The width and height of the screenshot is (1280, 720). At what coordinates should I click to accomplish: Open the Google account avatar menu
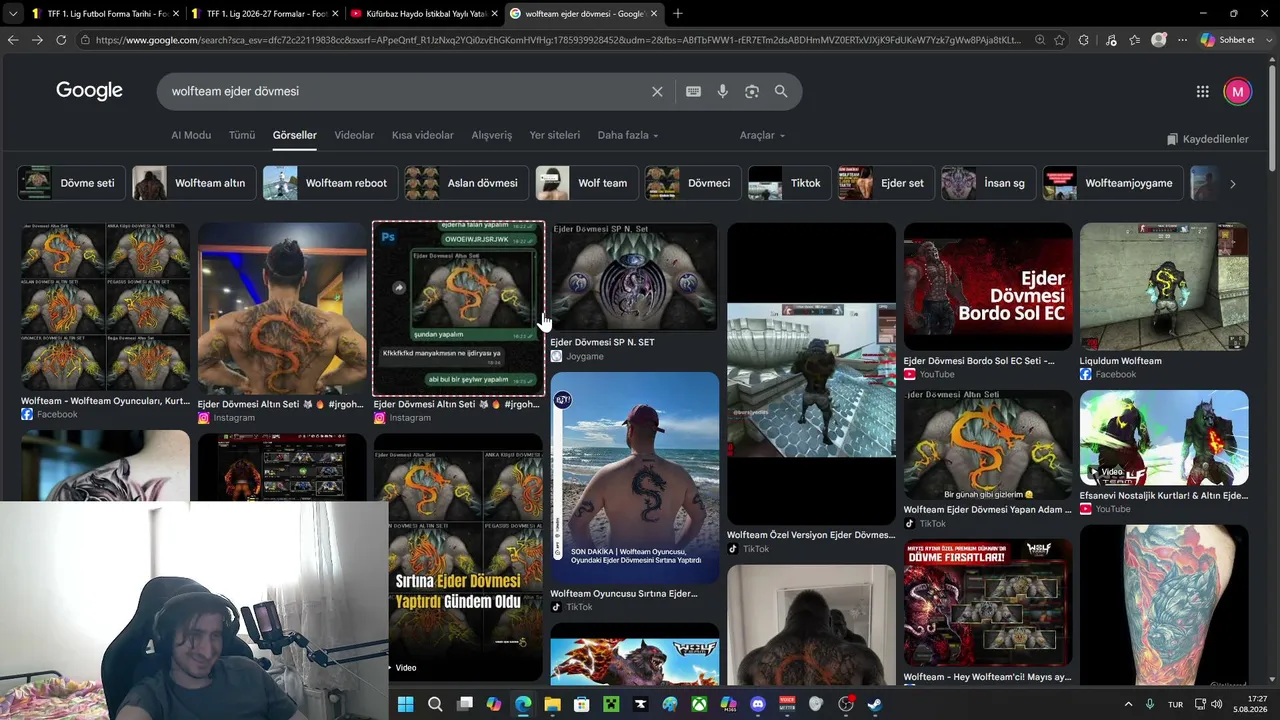(x=1237, y=91)
